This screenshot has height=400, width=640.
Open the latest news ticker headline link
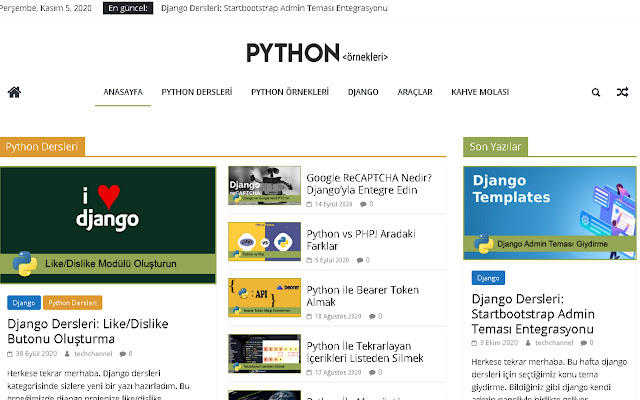[x=274, y=8]
